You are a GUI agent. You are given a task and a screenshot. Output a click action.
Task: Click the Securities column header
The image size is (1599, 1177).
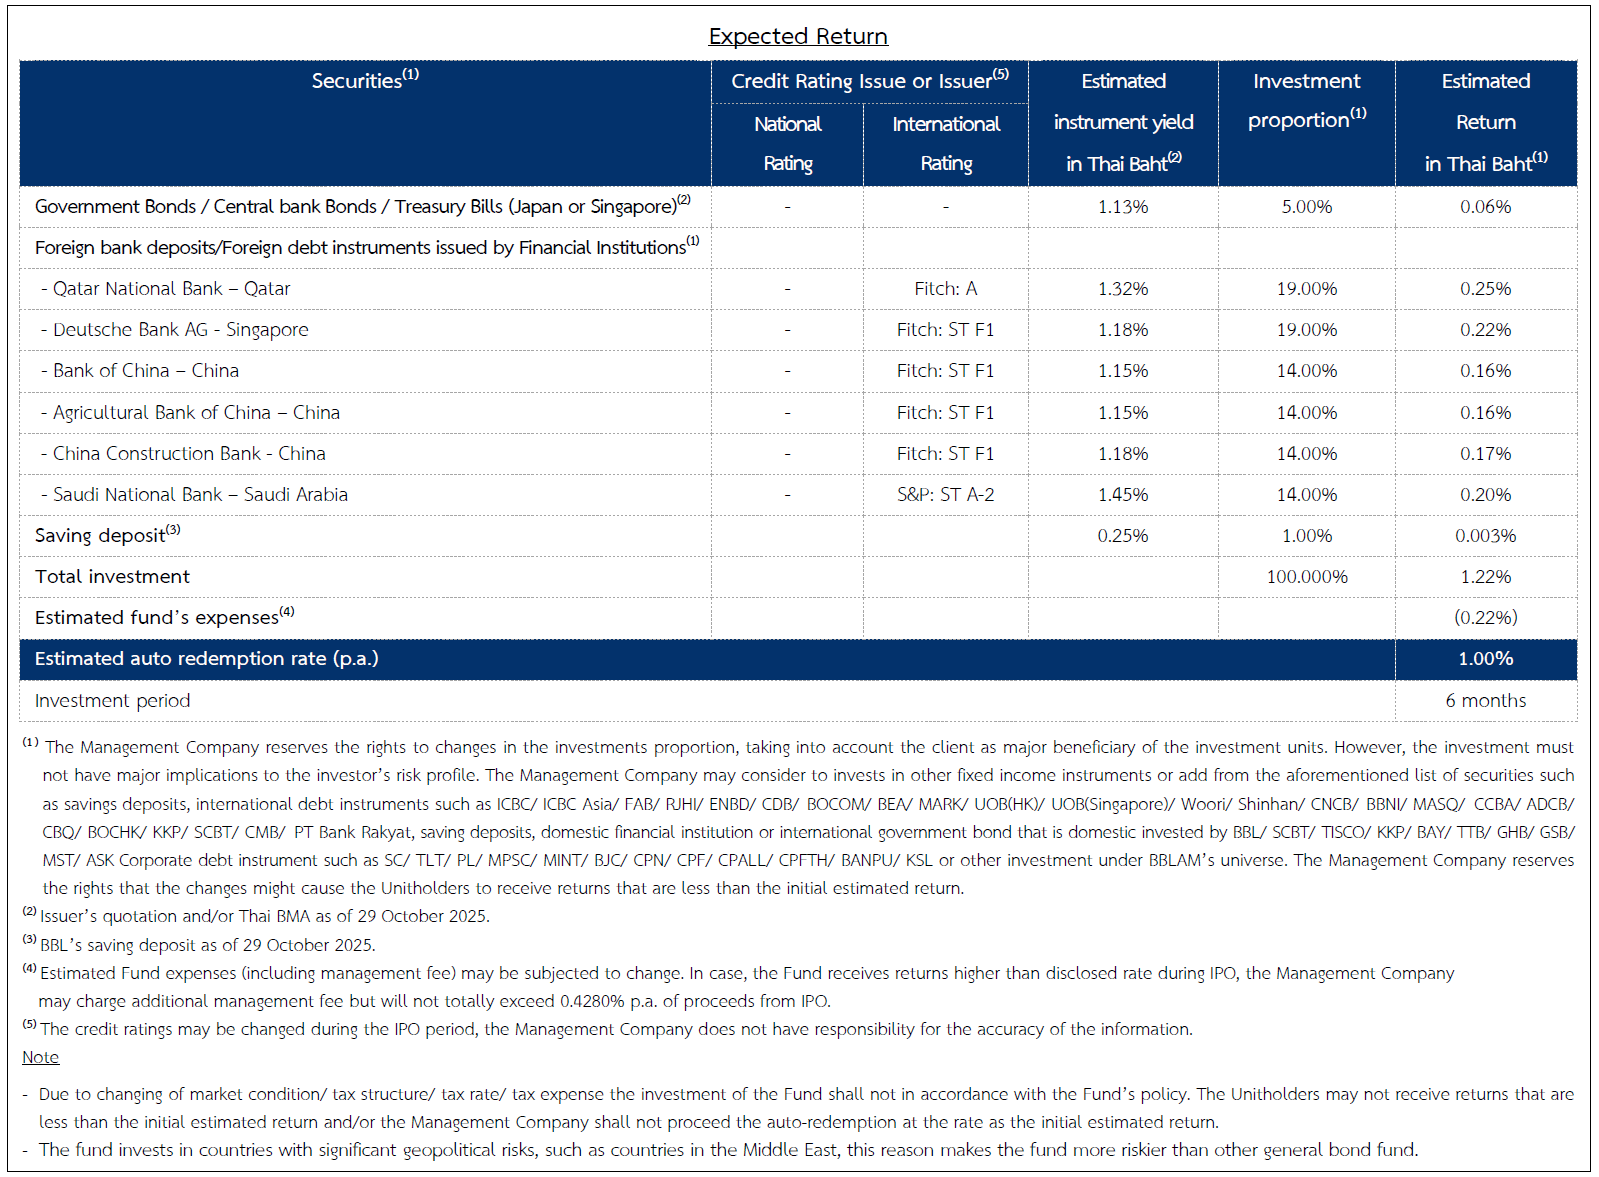[364, 81]
